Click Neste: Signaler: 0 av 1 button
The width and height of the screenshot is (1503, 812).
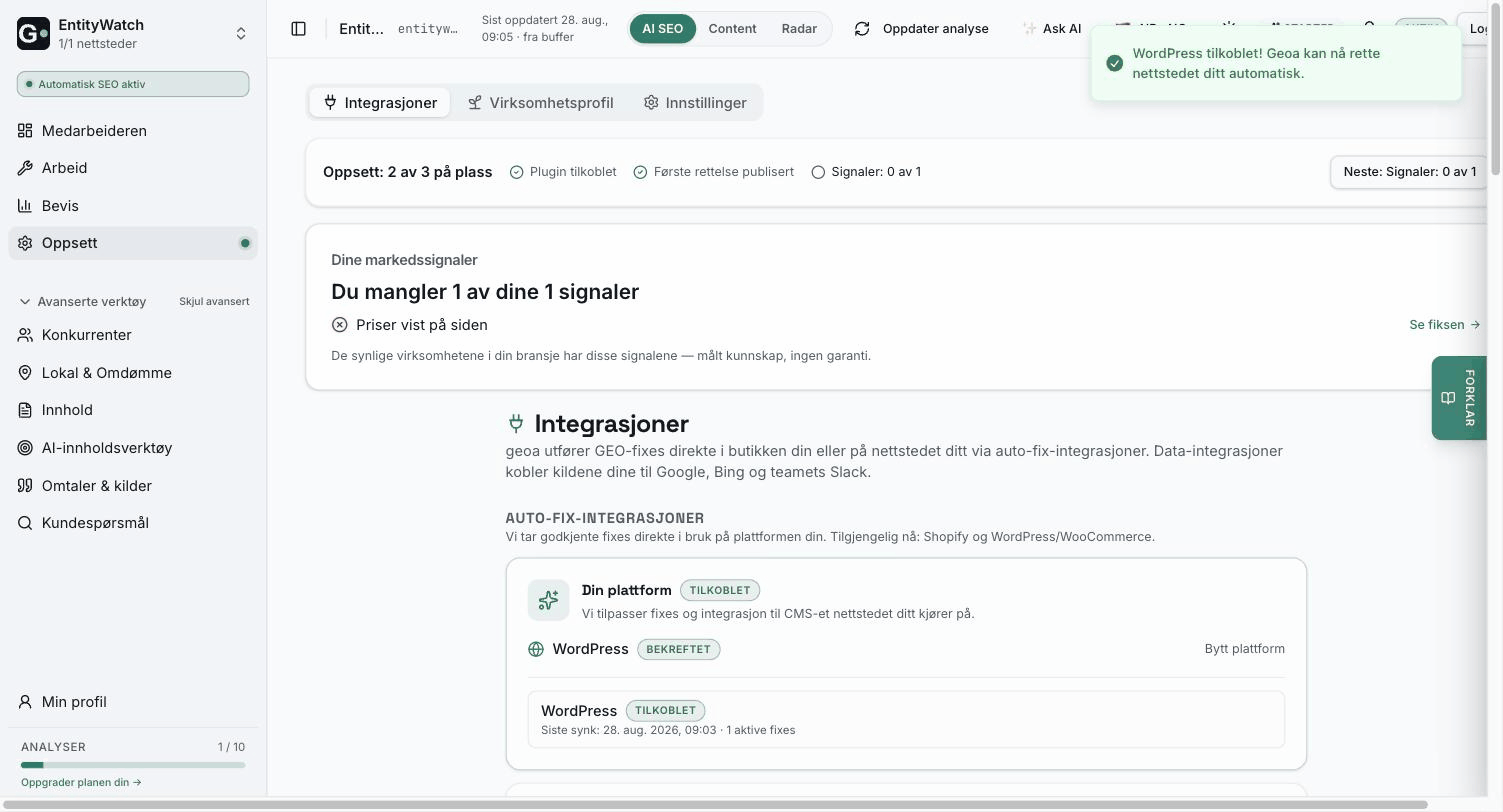pos(1409,172)
